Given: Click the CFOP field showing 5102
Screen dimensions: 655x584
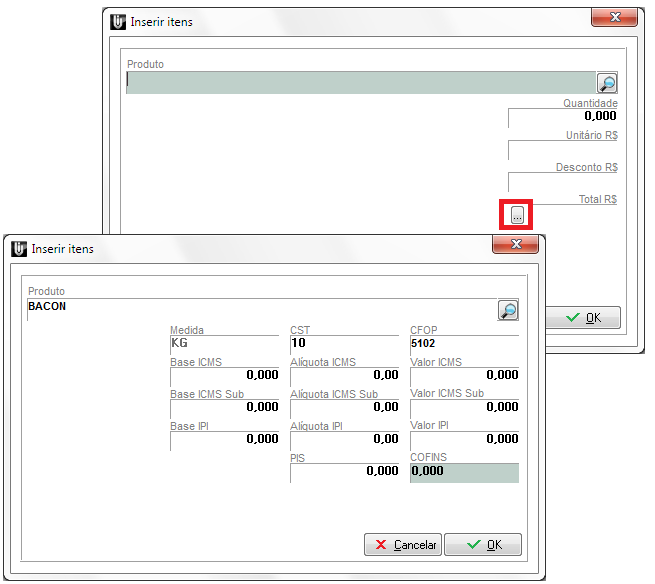Looking at the screenshot, I should 464,343.
